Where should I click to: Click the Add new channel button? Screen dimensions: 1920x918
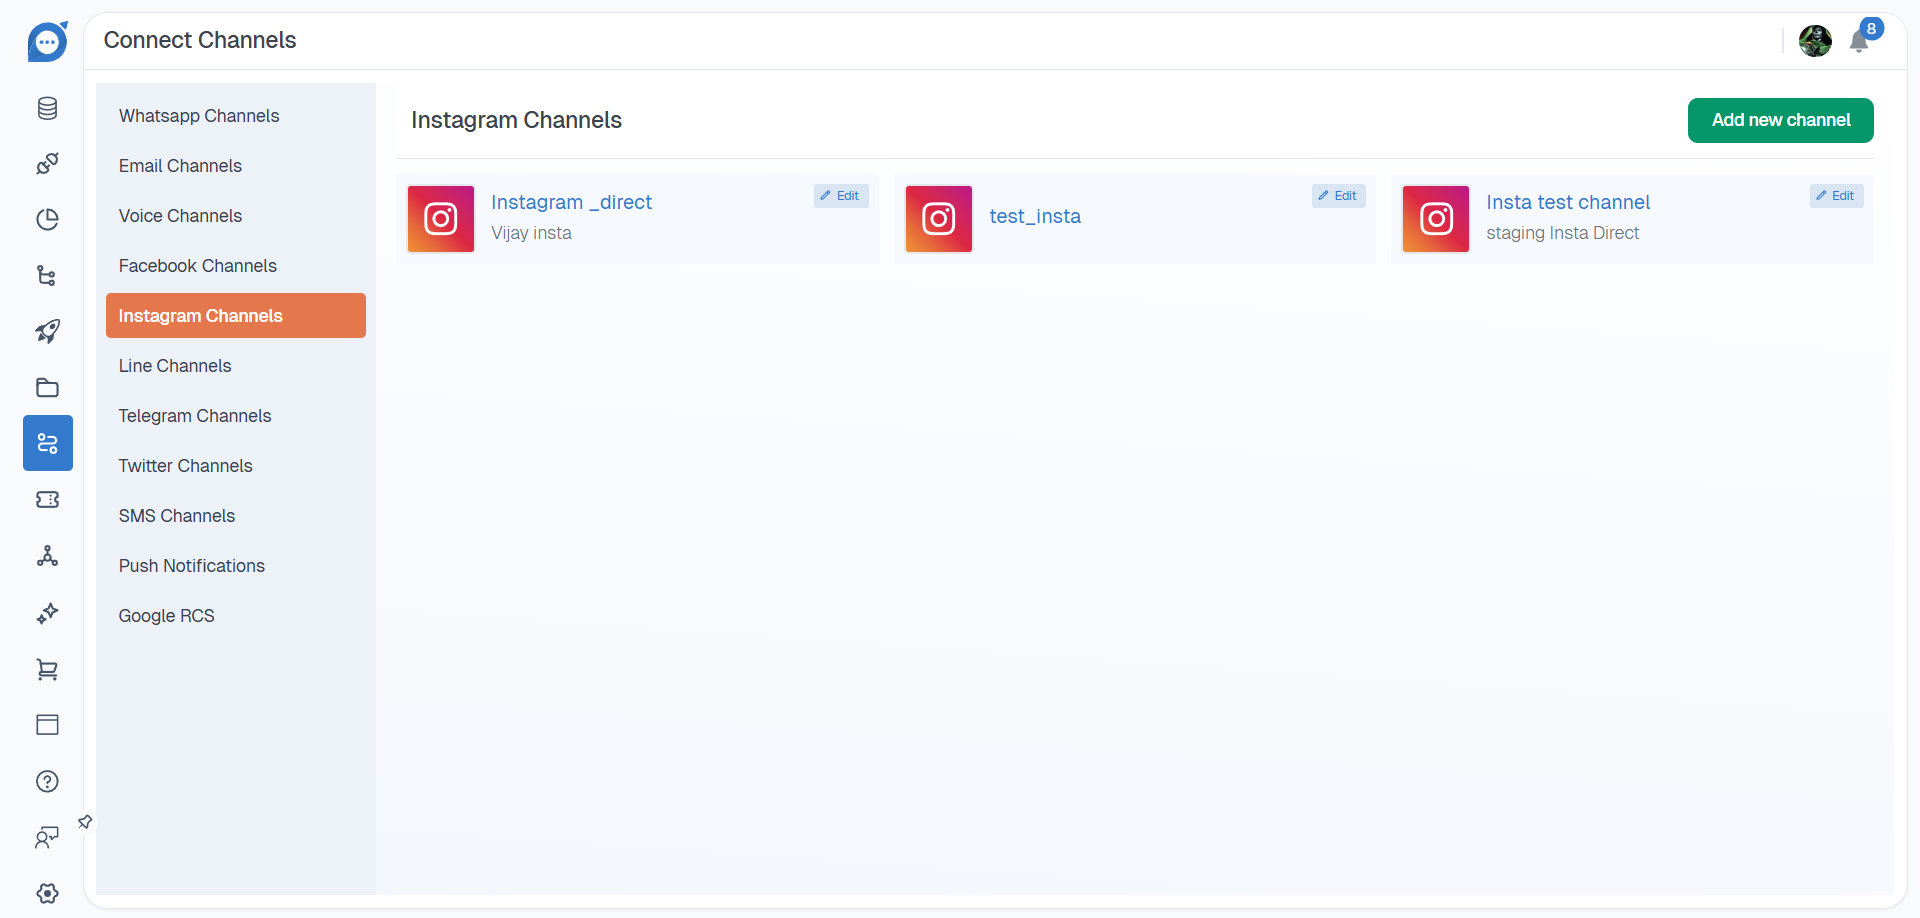click(1781, 120)
